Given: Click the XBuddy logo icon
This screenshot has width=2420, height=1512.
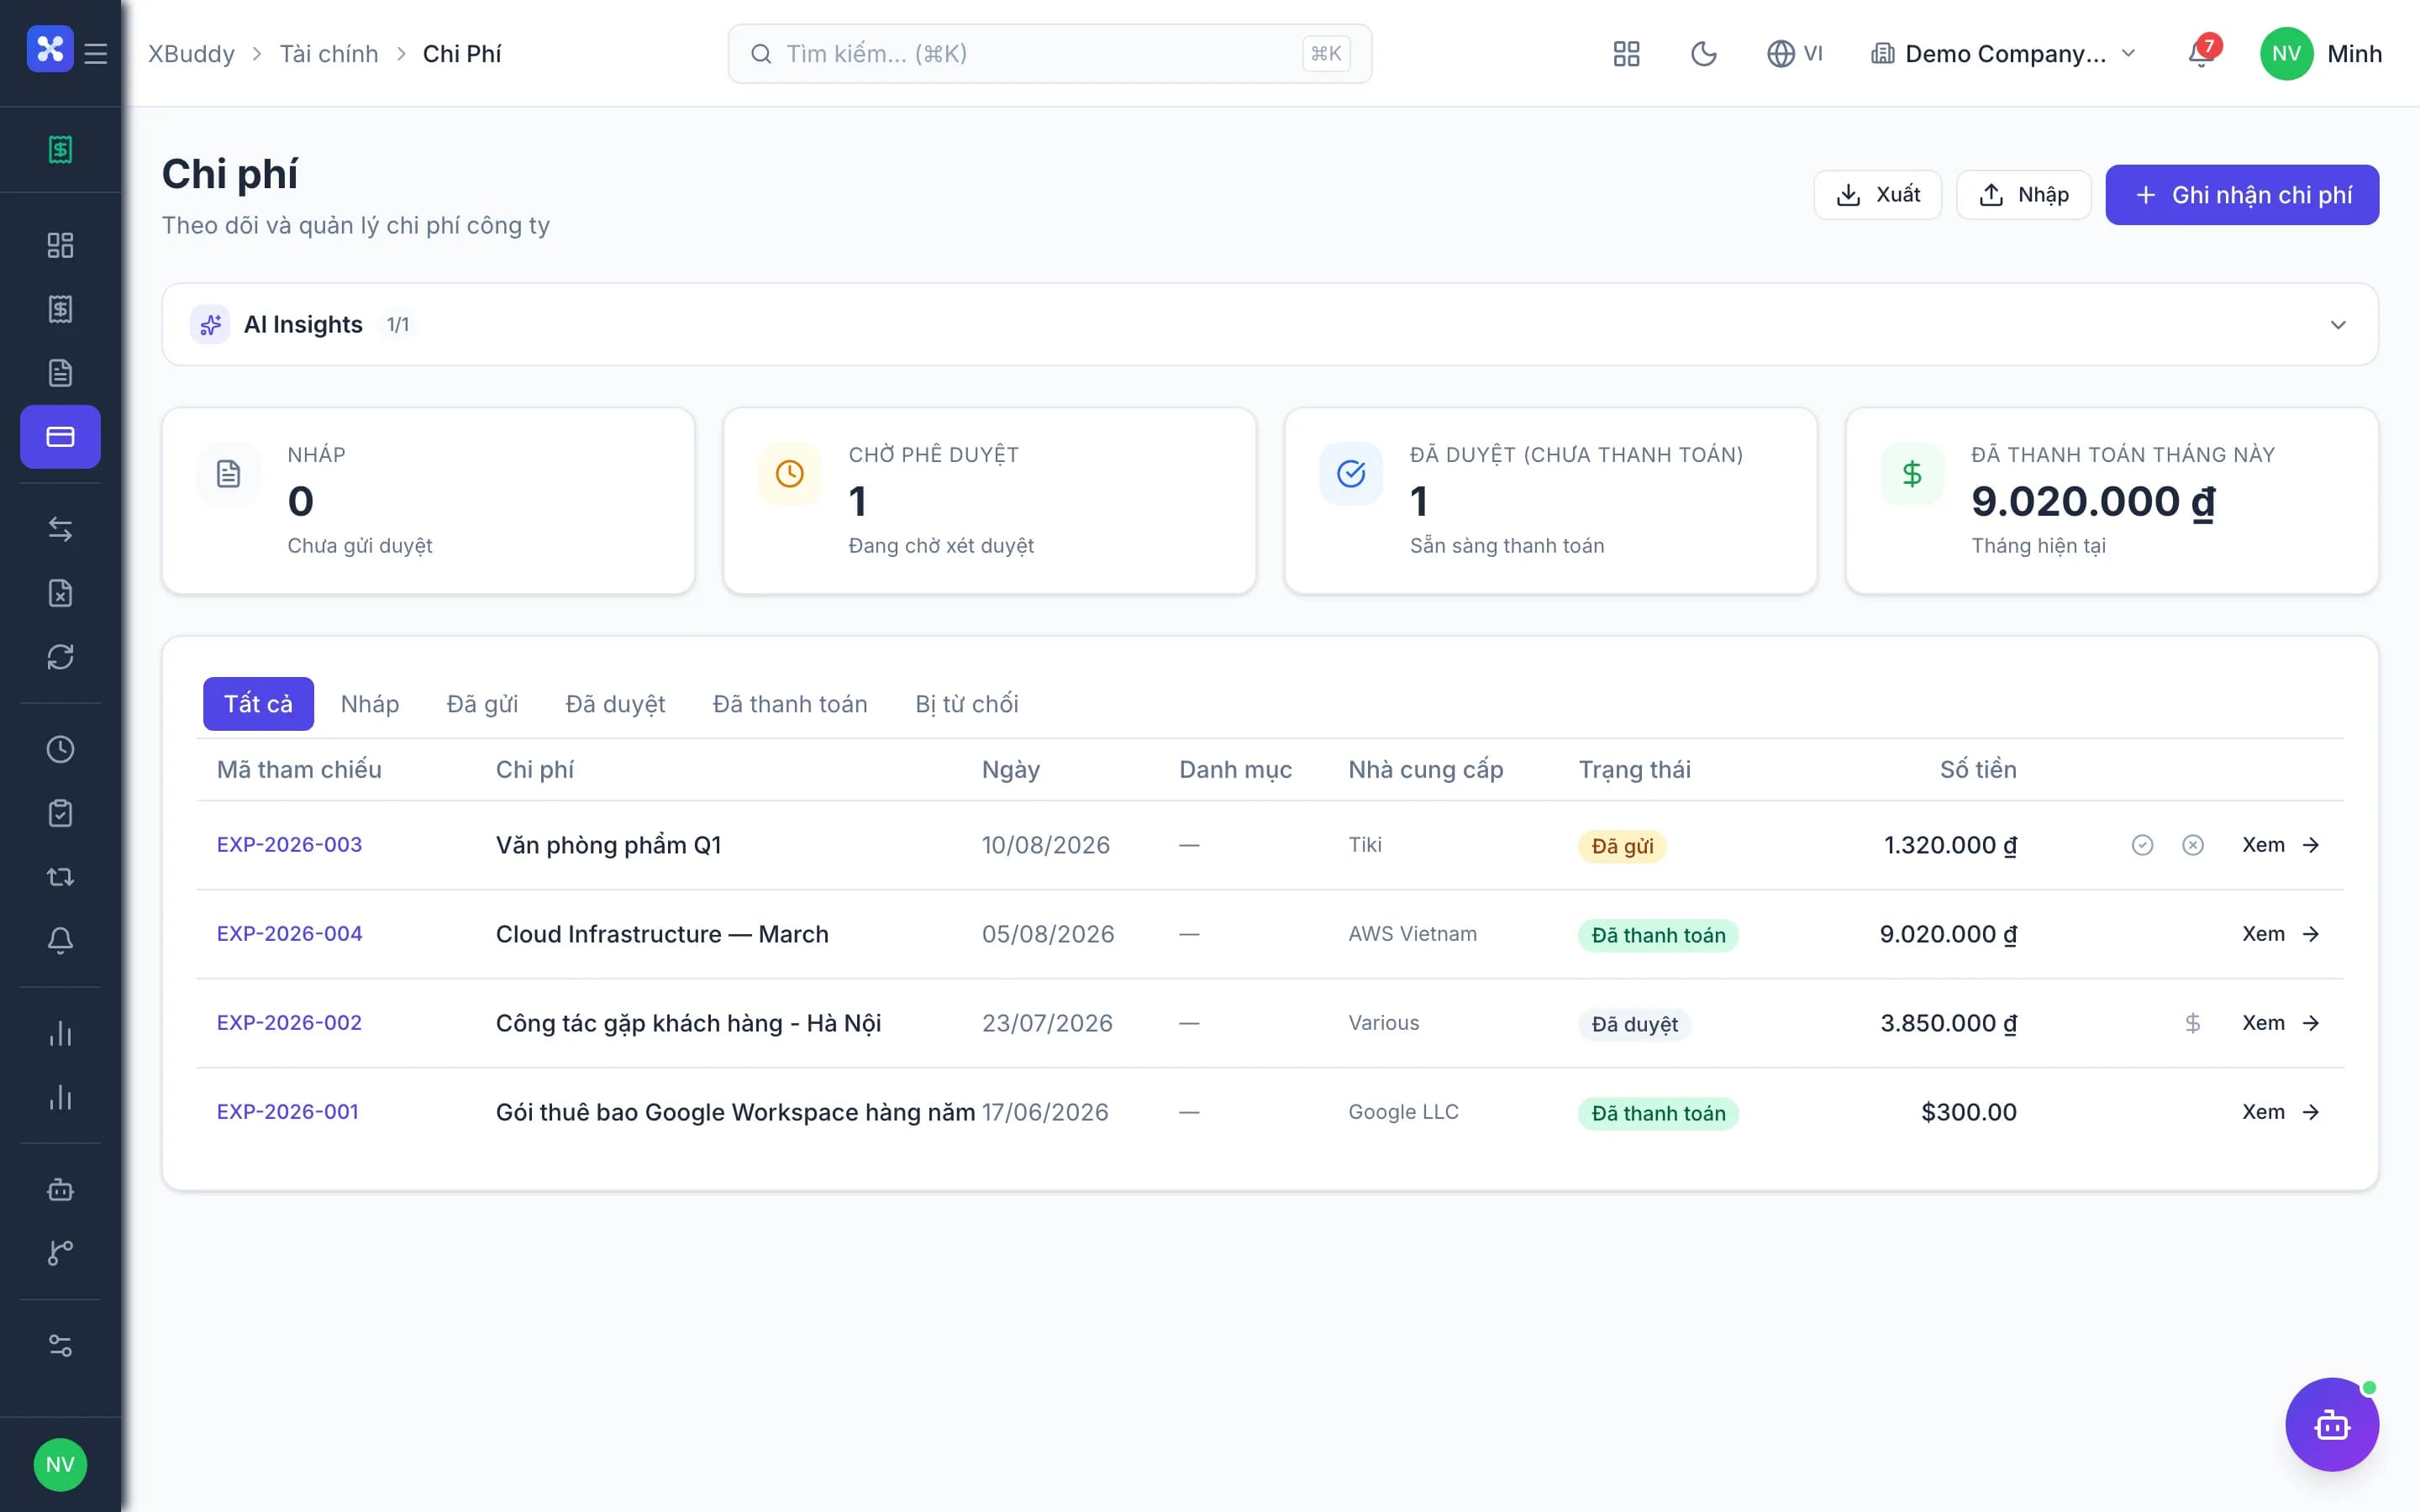Looking at the screenshot, I should [x=50, y=49].
